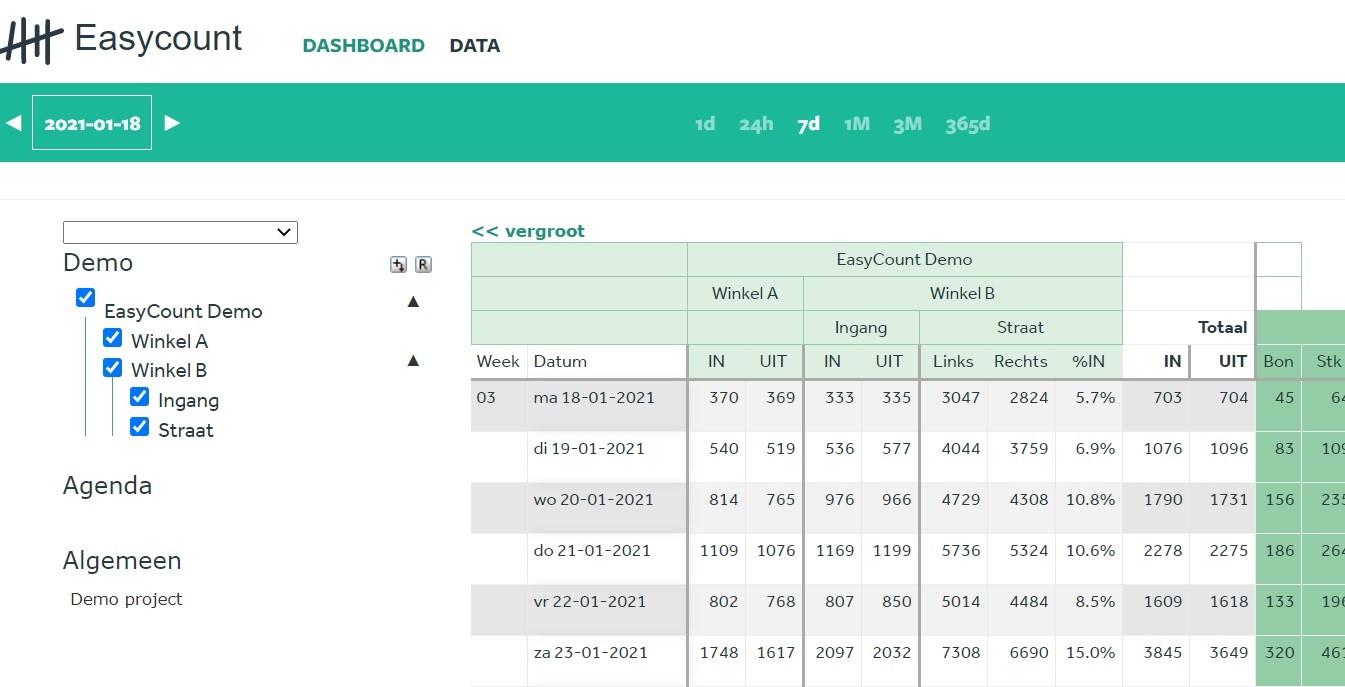Click the Totaal column header
Viewport: 1345px width, 687px height.
coord(1223,328)
